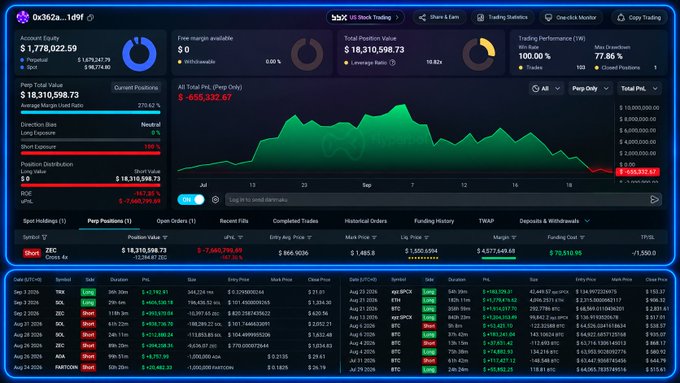680x383 pixels.
Task: Click the purple wallet avatar icon
Action: 23,17
